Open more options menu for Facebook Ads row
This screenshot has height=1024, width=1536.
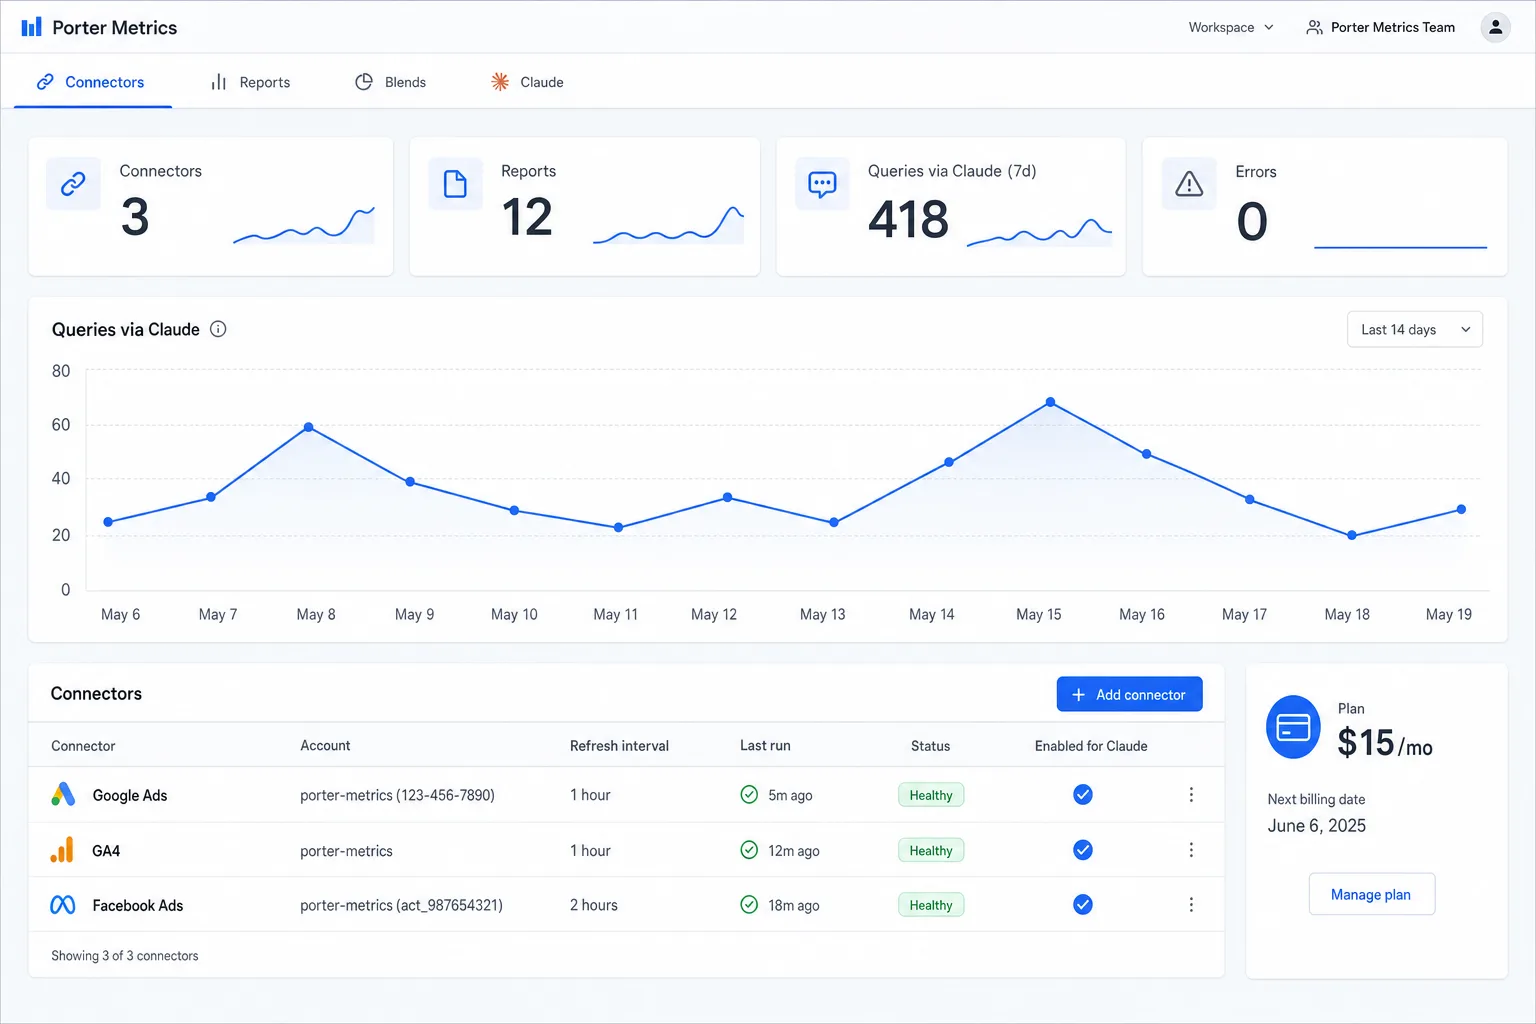pos(1191,904)
